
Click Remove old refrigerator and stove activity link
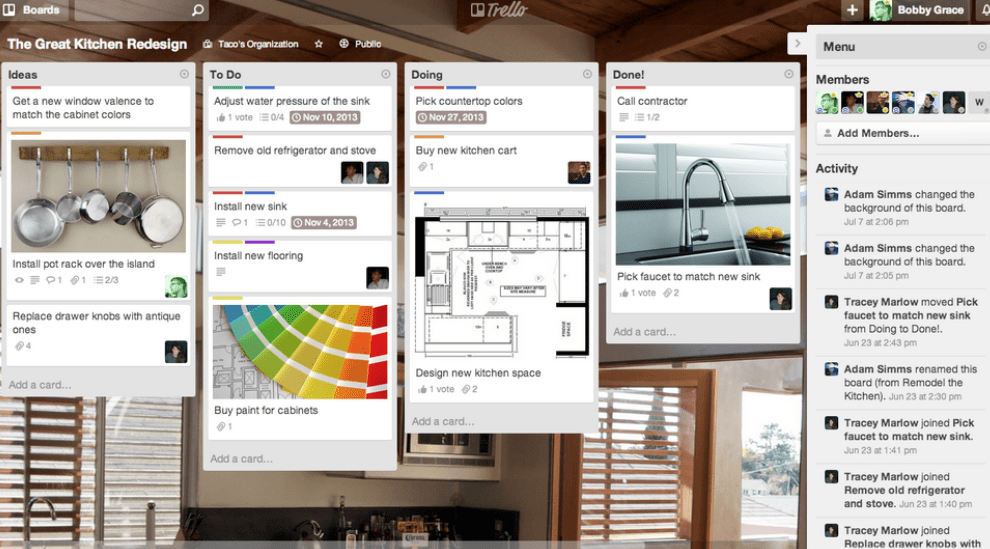904,497
